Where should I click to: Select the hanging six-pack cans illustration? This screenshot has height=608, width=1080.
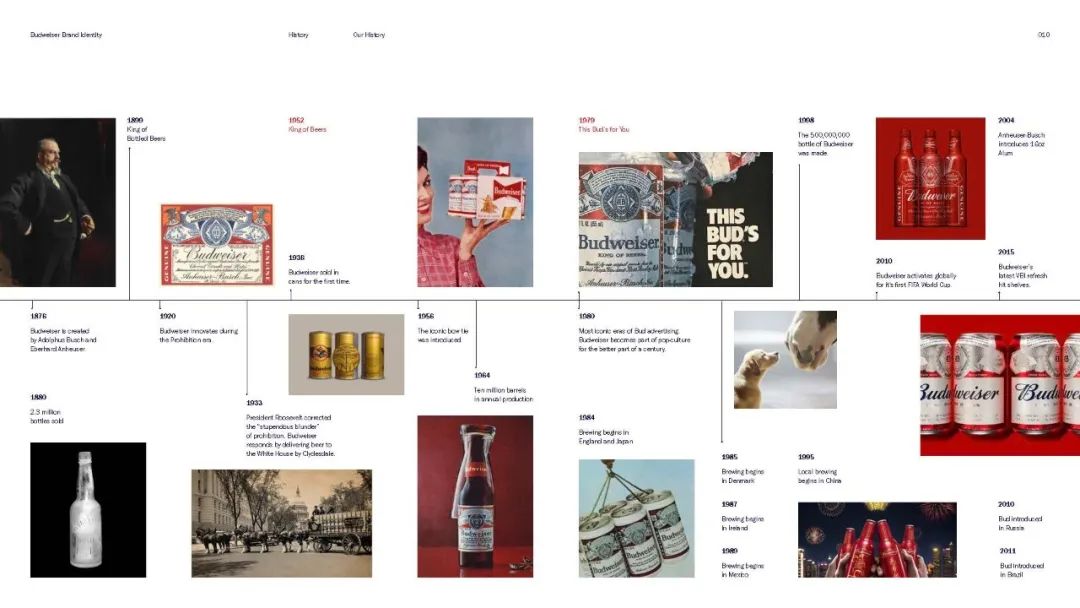(x=636, y=518)
